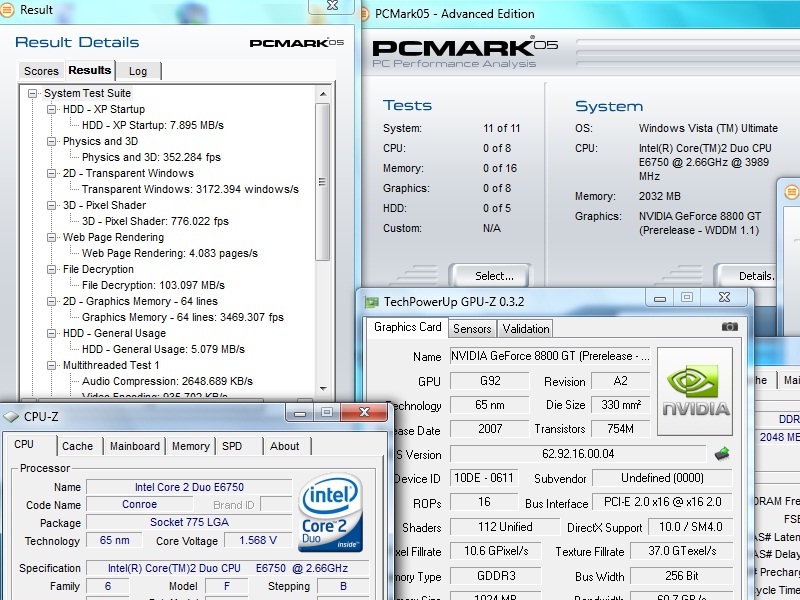Image resolution: width=800 pixels, height=600 pixels.
Task: Open the Scores tab in Result Details
Action: pos(41,71)
